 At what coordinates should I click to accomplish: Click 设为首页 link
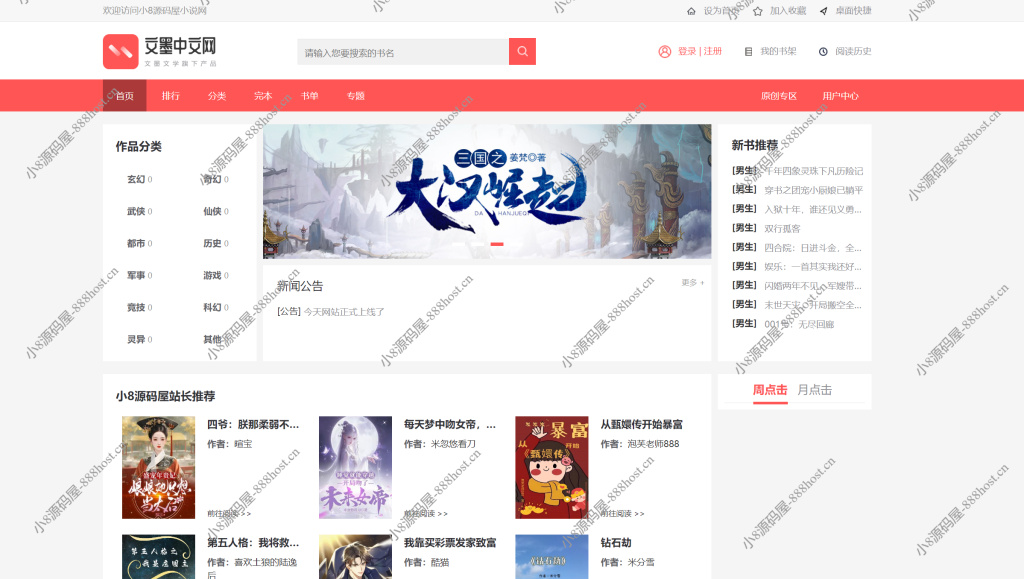coord(721,11)
